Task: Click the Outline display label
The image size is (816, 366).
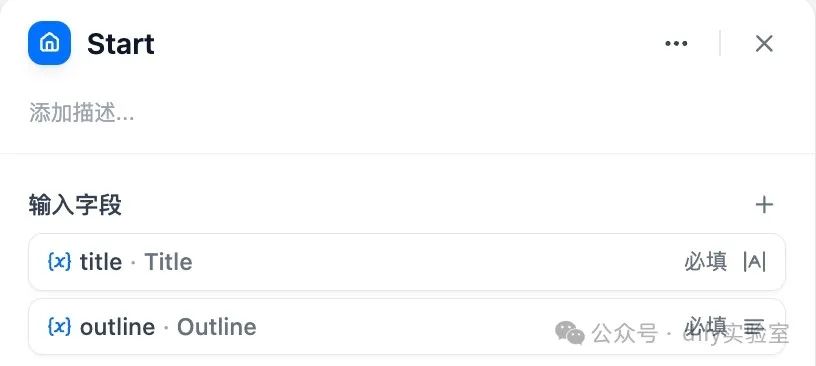Action: [216, 327]
